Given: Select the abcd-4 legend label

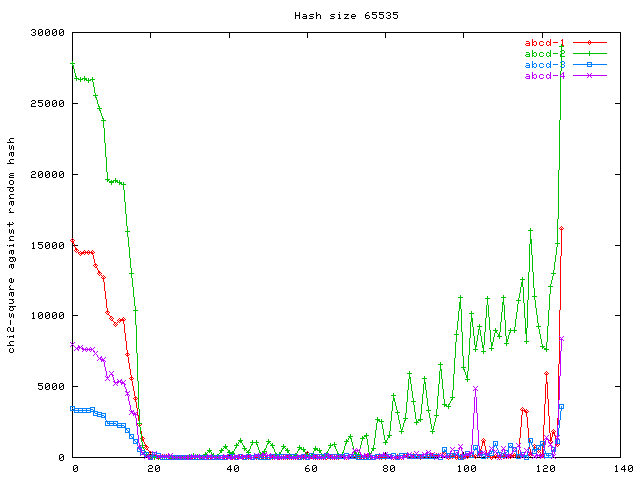Looking at the screenshot, I should 545,76.
